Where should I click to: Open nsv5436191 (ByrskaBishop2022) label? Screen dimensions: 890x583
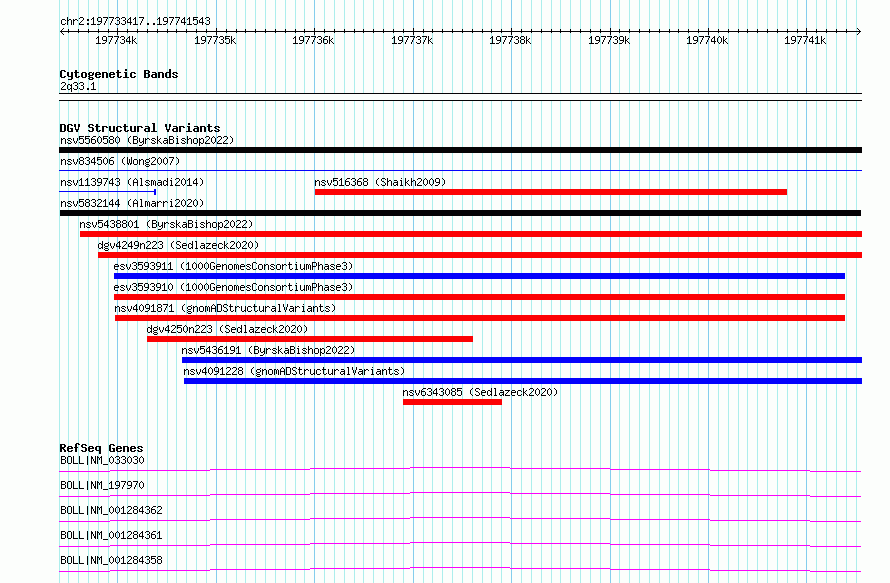[268, 350]
